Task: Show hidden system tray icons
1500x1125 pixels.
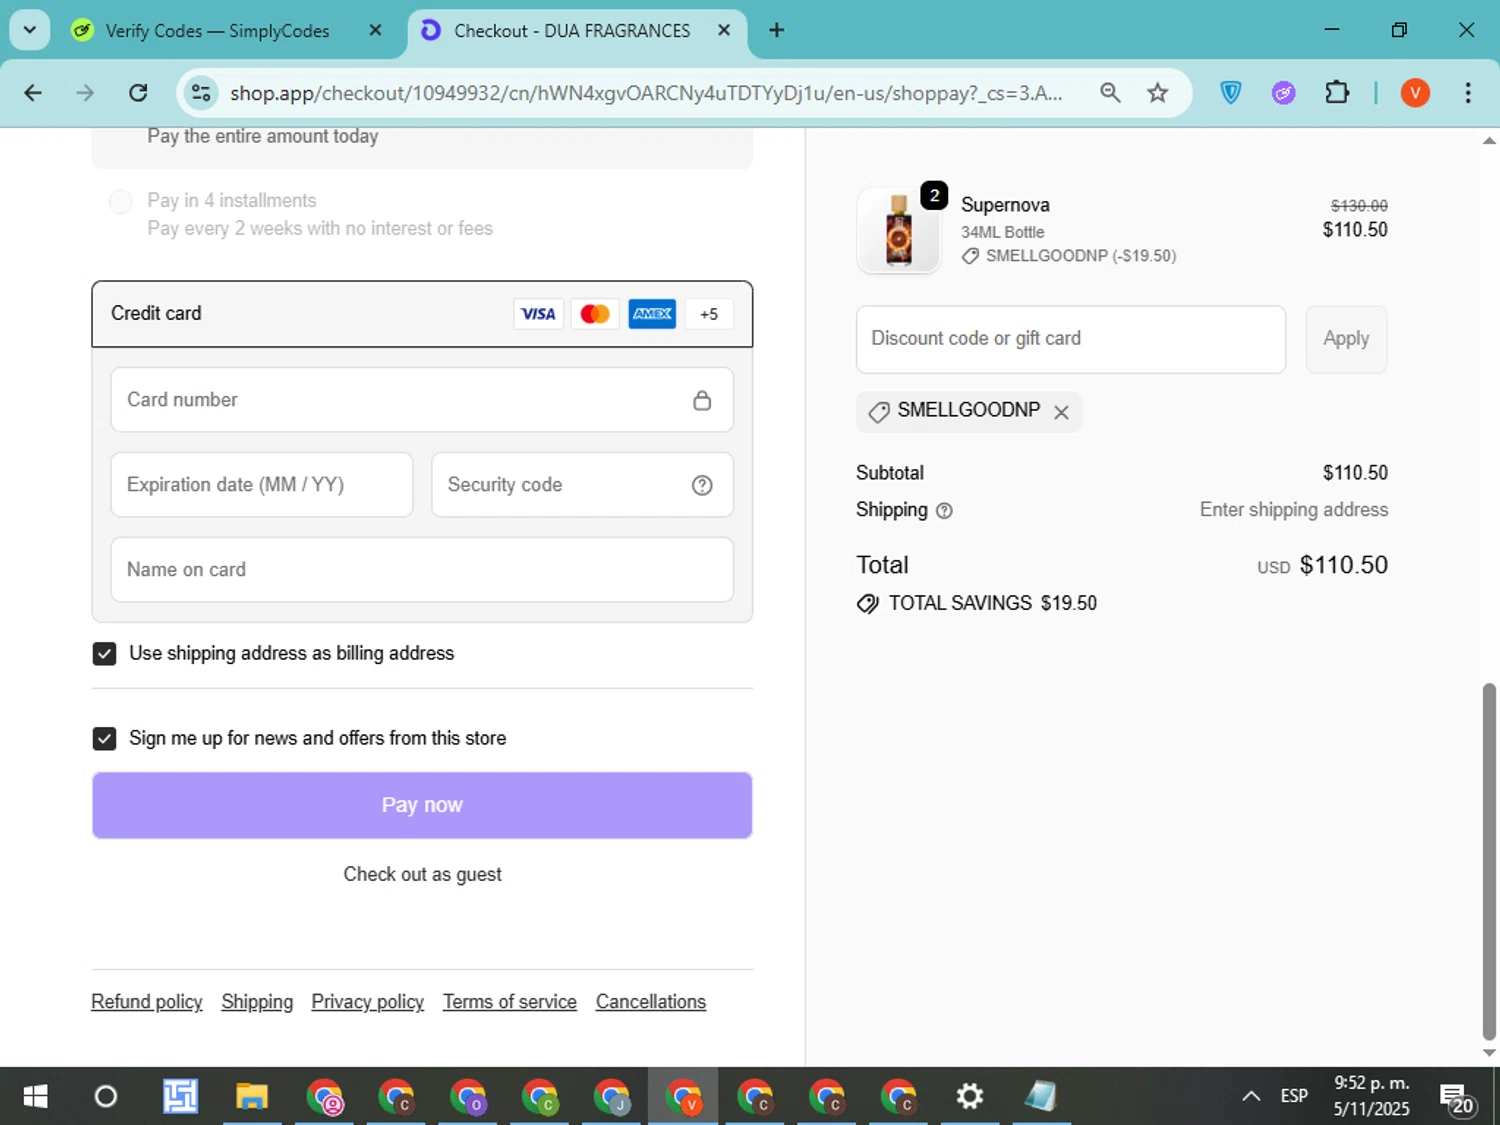Action: click(1251, 1097)
